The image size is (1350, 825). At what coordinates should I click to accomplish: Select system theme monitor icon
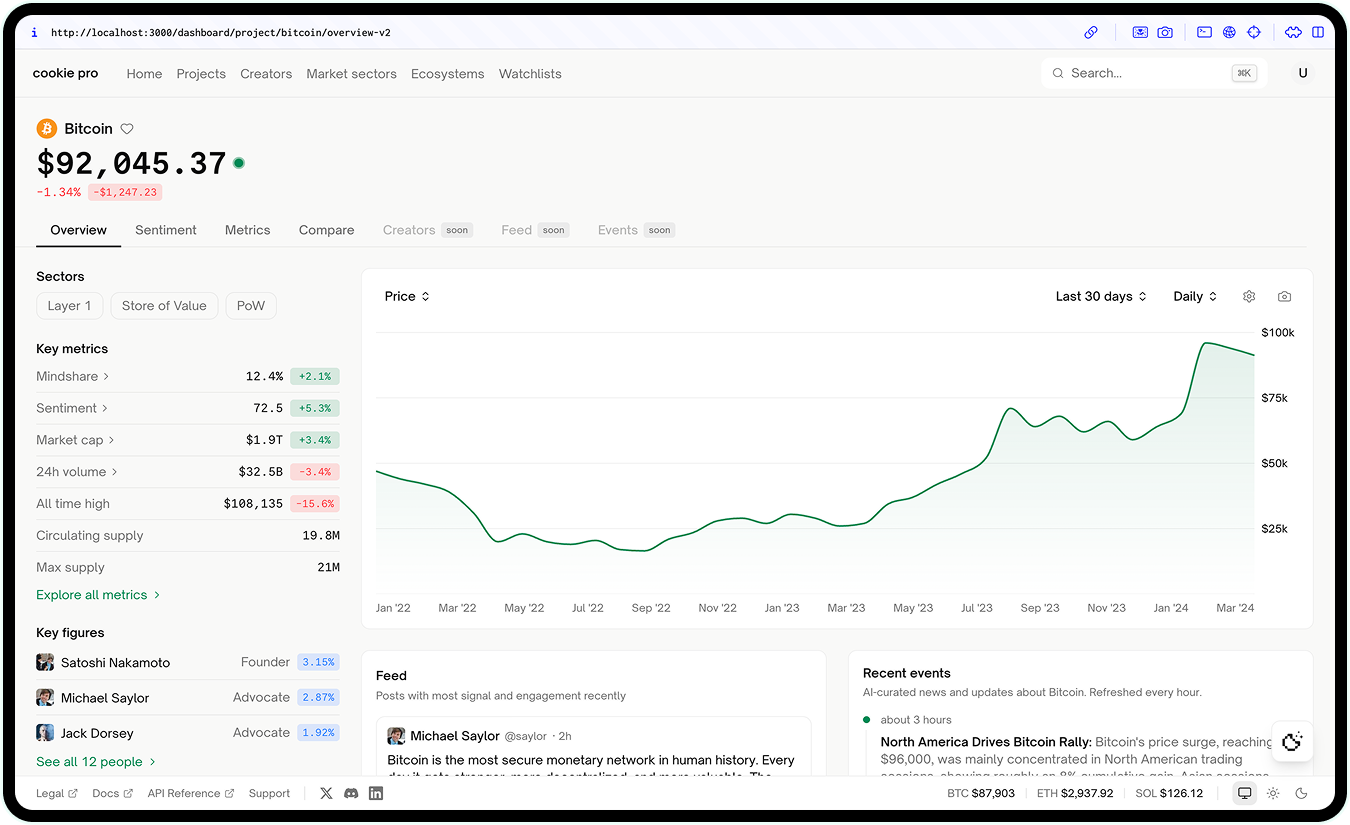[1245, 793]
